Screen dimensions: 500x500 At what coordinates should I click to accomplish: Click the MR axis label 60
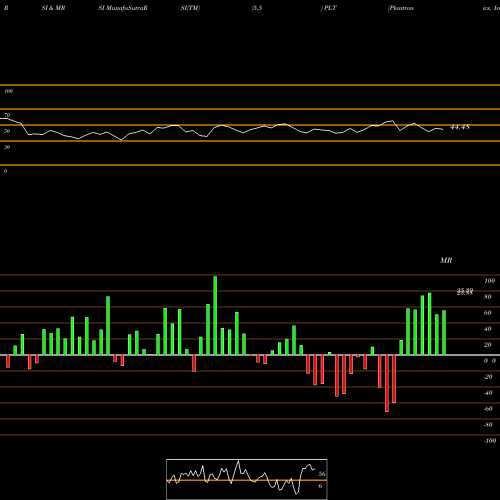click(488, 313)
